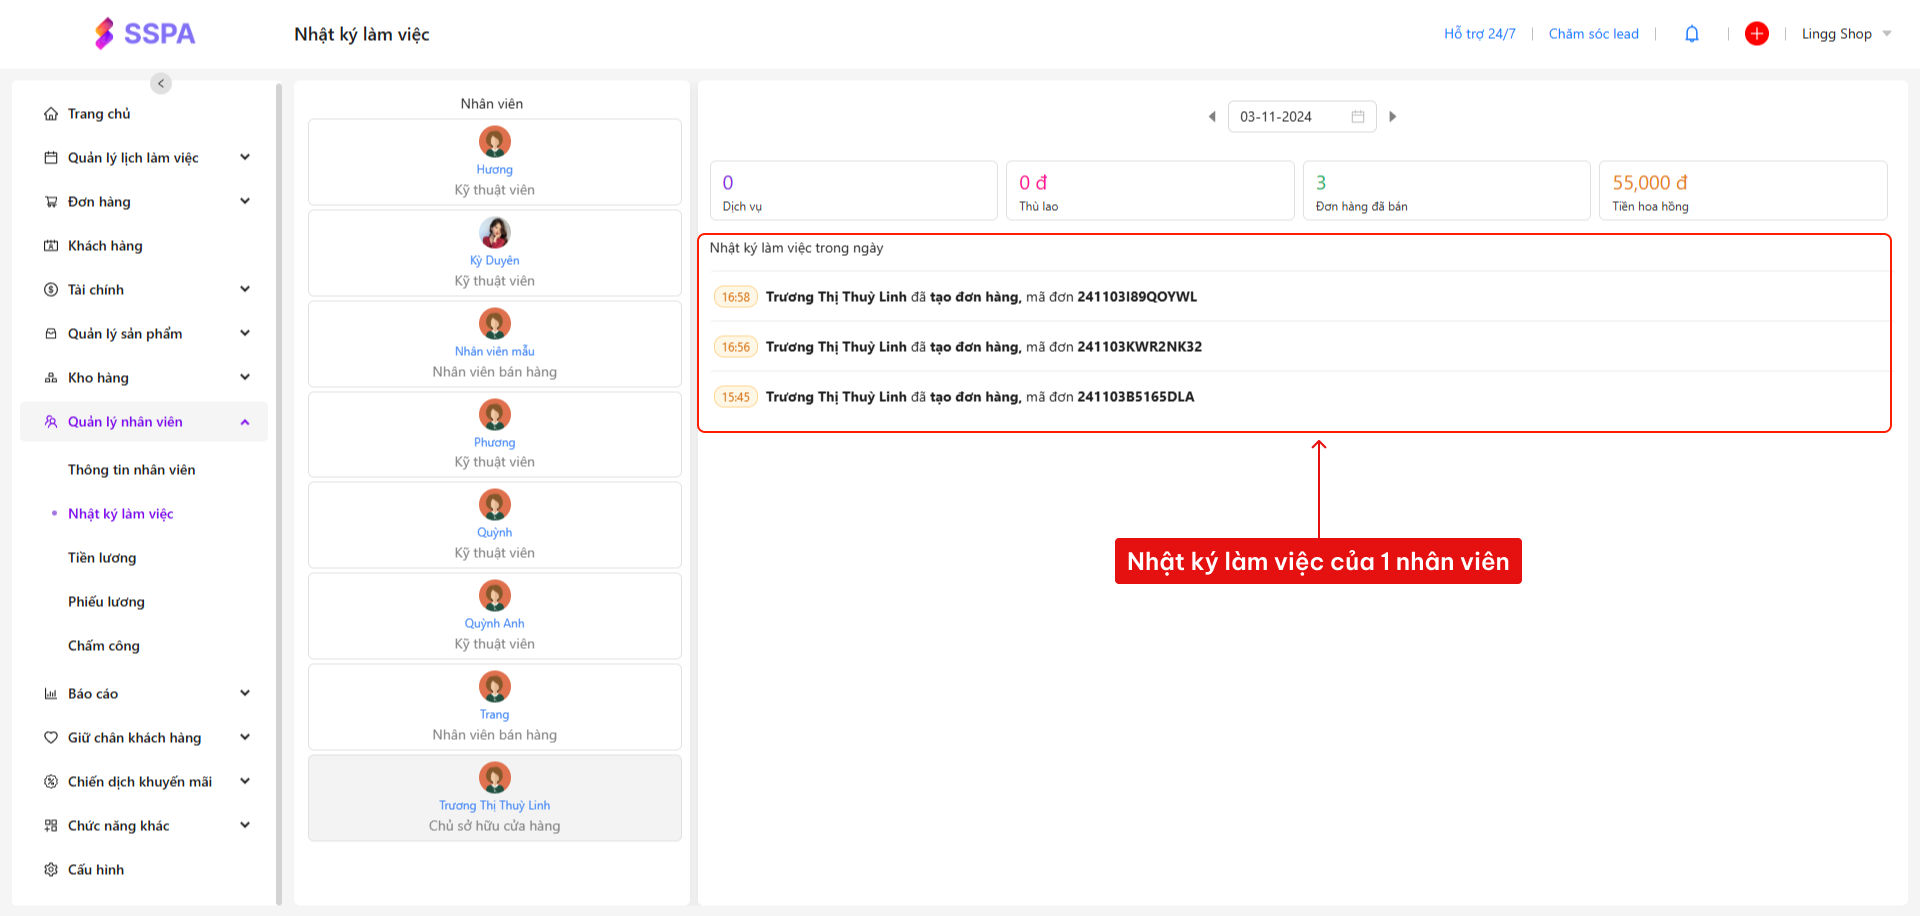This screenshot has height=916, width=1920.
Task: Open the calendar picker icon
Action: click(x=1358, y=117)
